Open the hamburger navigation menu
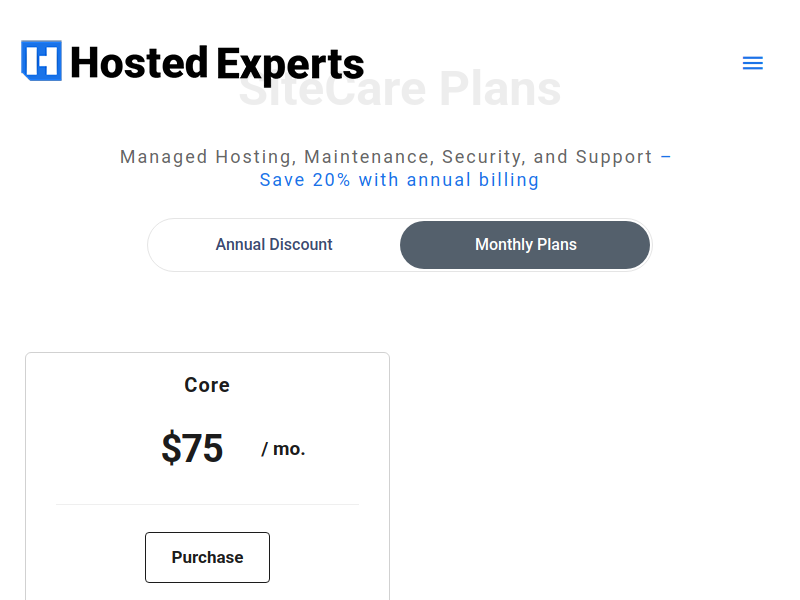 753,63
